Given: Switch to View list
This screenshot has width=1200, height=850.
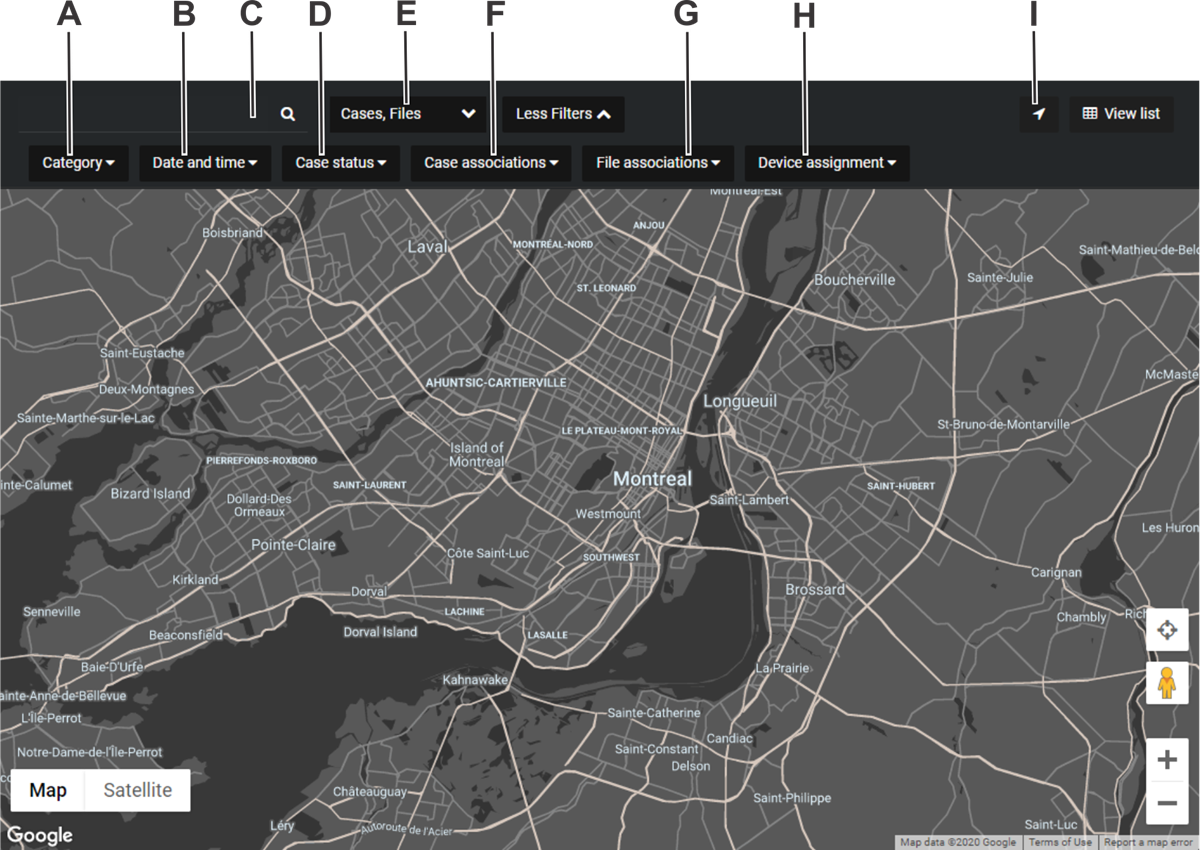Looking at the screenshot, I should coord(1122,114).
